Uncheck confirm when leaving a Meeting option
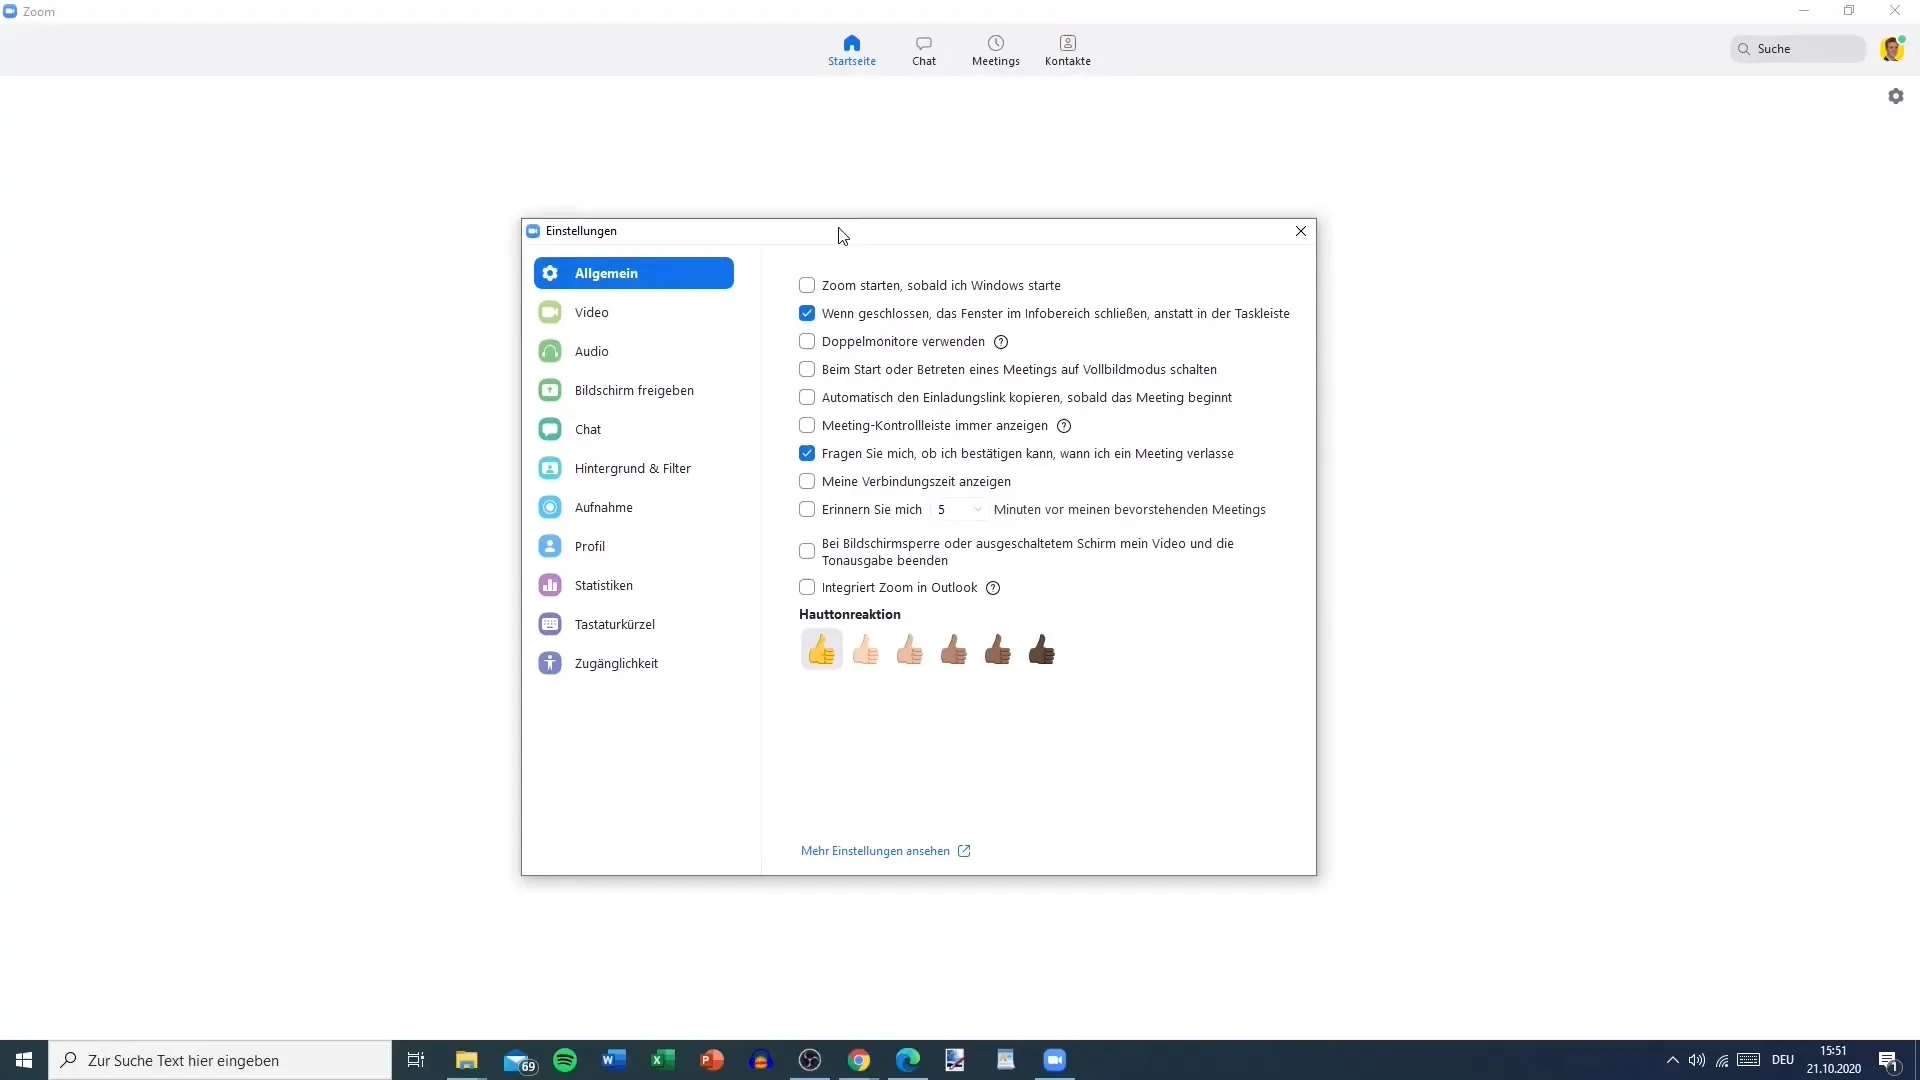Image resolution: width=1920 pixels, height=1080 pixels. click(807, 453)
